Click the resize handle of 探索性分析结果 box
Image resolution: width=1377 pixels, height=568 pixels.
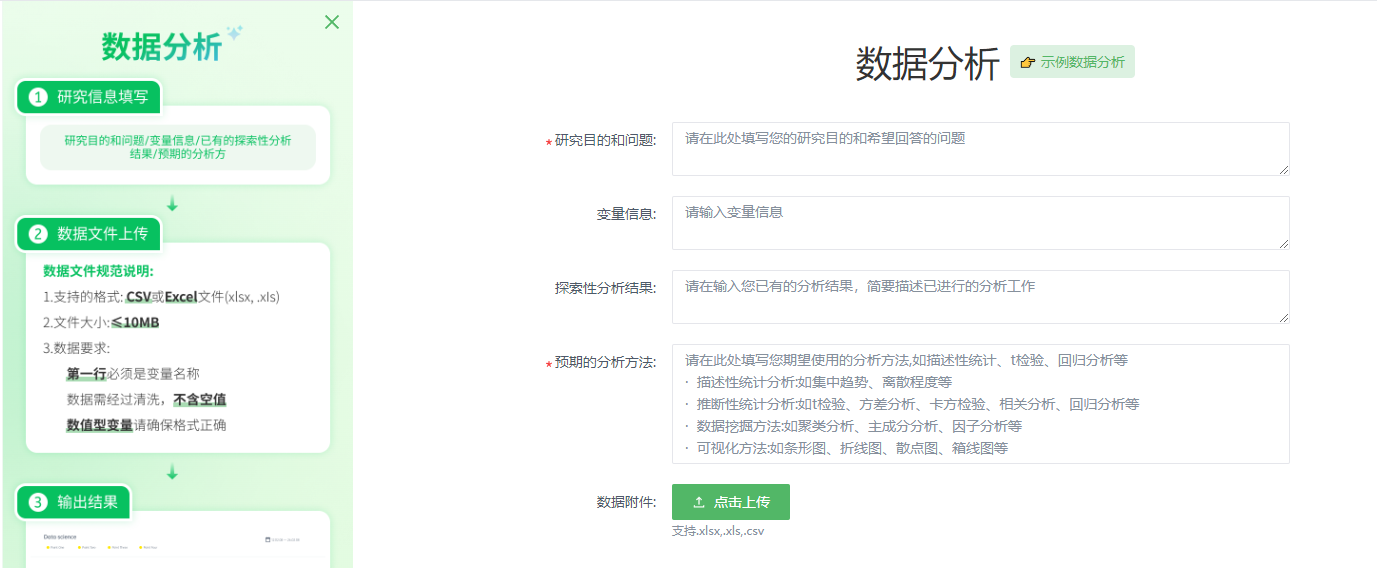tap(1283, 317)
